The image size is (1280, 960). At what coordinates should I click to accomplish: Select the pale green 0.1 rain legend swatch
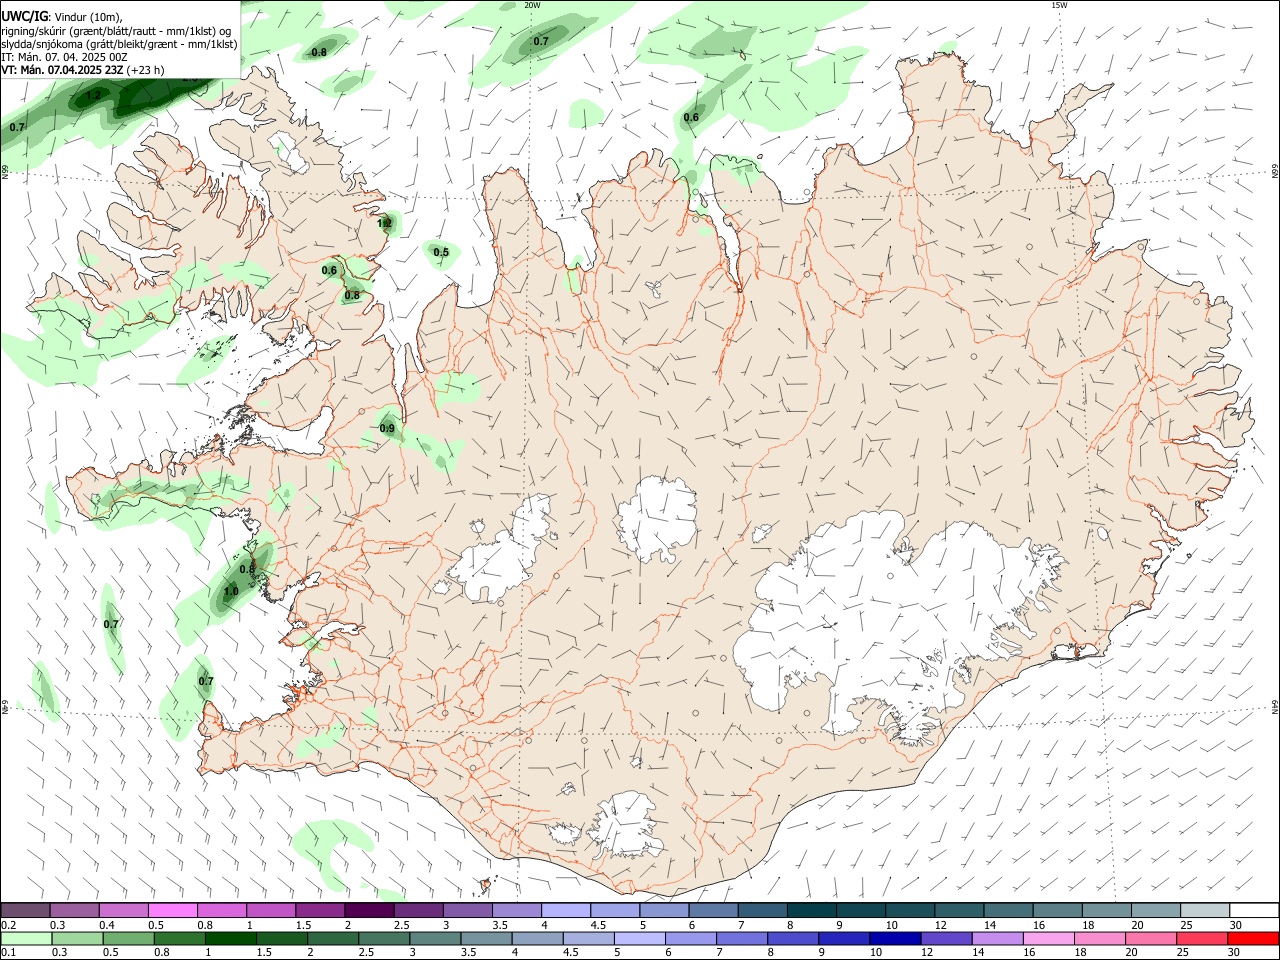point(26,938)
